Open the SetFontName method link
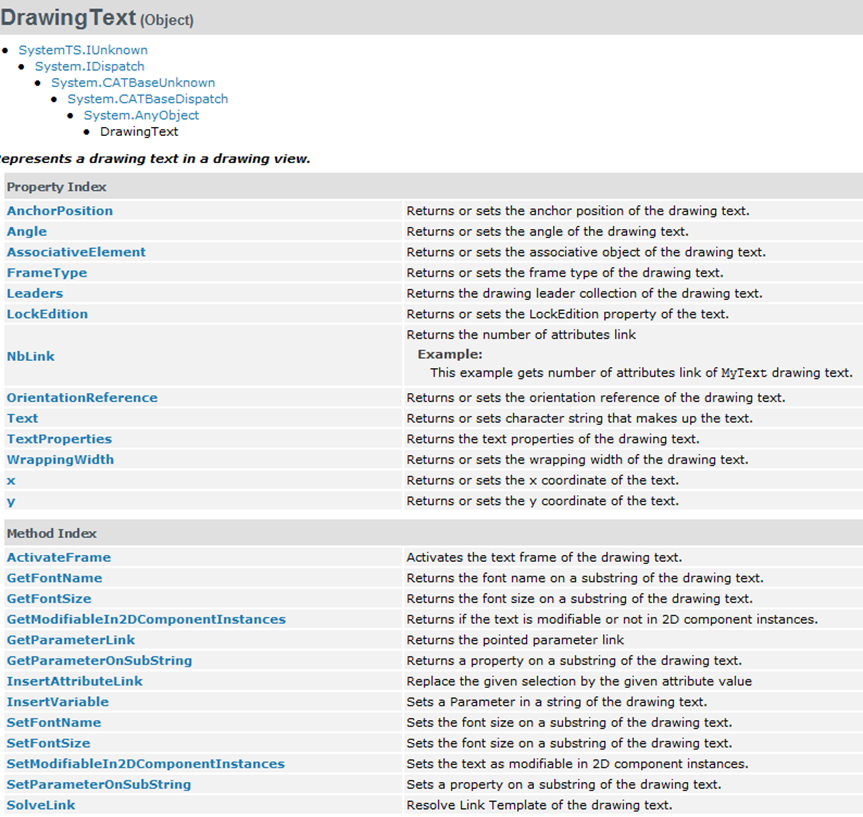The image size is (863, 817). [x=54, y=723]
